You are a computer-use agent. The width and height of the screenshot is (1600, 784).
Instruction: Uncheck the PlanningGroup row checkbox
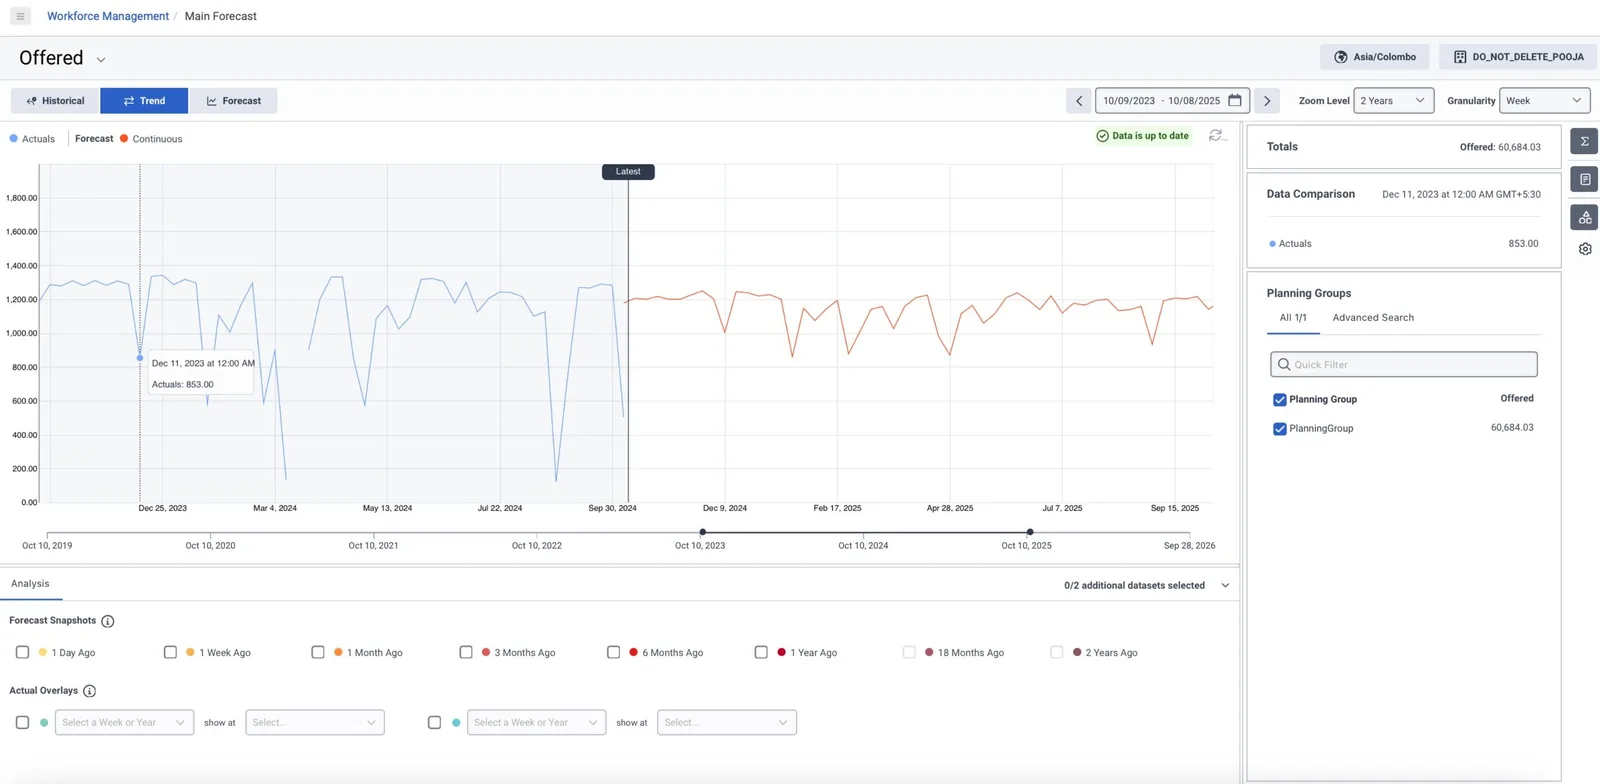click(x=1279, y=429)
